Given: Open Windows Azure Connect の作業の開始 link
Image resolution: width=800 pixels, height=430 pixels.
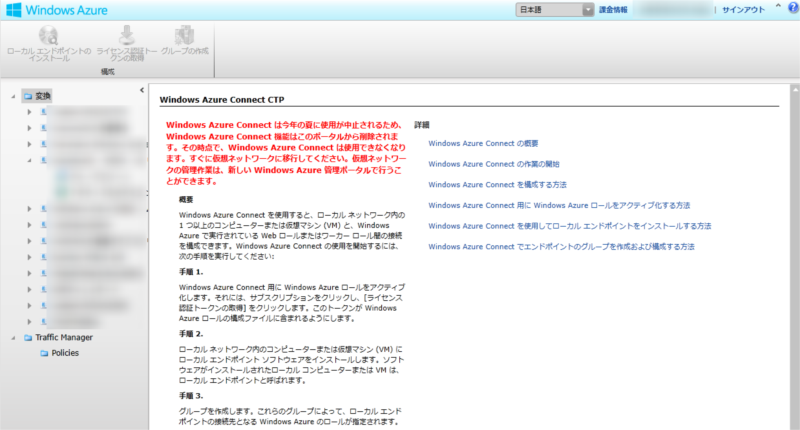Looking at the screenshot, I should click(x=494, y=164).
